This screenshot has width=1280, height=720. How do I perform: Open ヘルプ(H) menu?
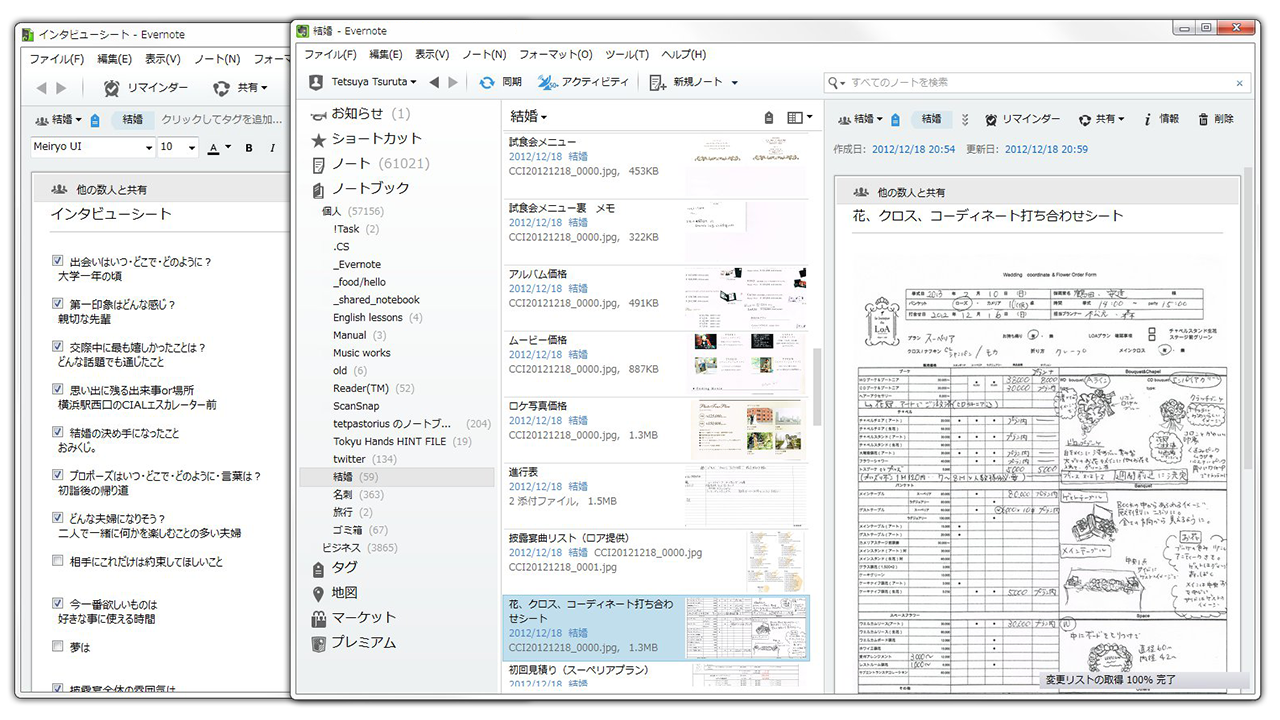tap(684, 55)
